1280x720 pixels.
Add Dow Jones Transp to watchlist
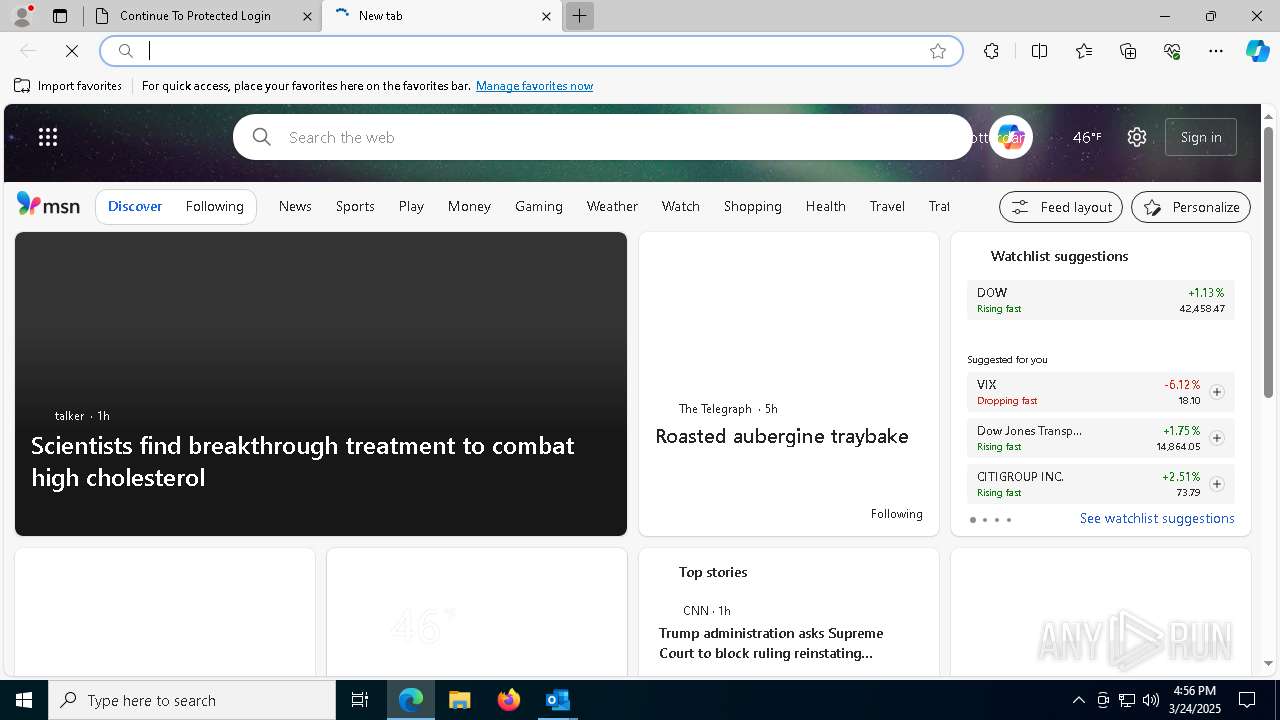pyautogui.click(x=1217, y=438)
